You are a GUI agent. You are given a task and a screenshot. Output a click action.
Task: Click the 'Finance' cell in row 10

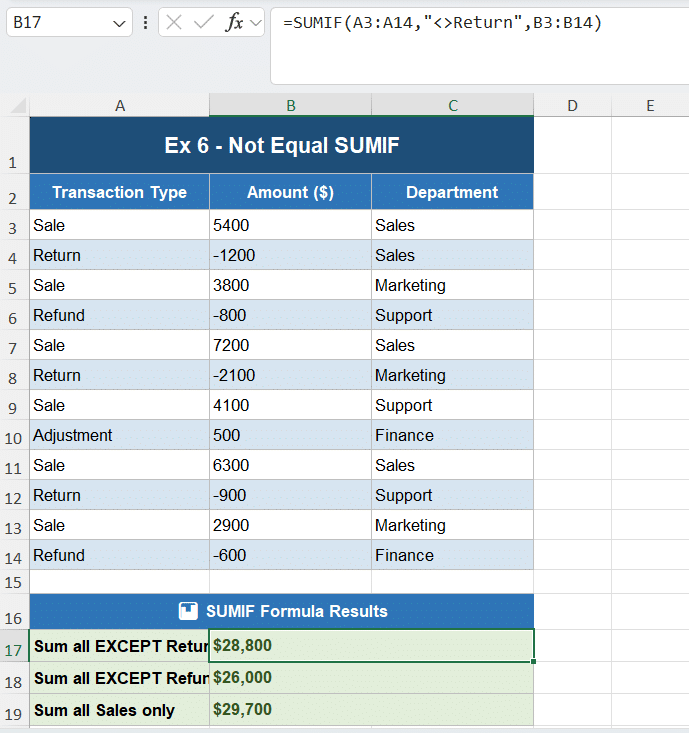click(x=452, y=435)
